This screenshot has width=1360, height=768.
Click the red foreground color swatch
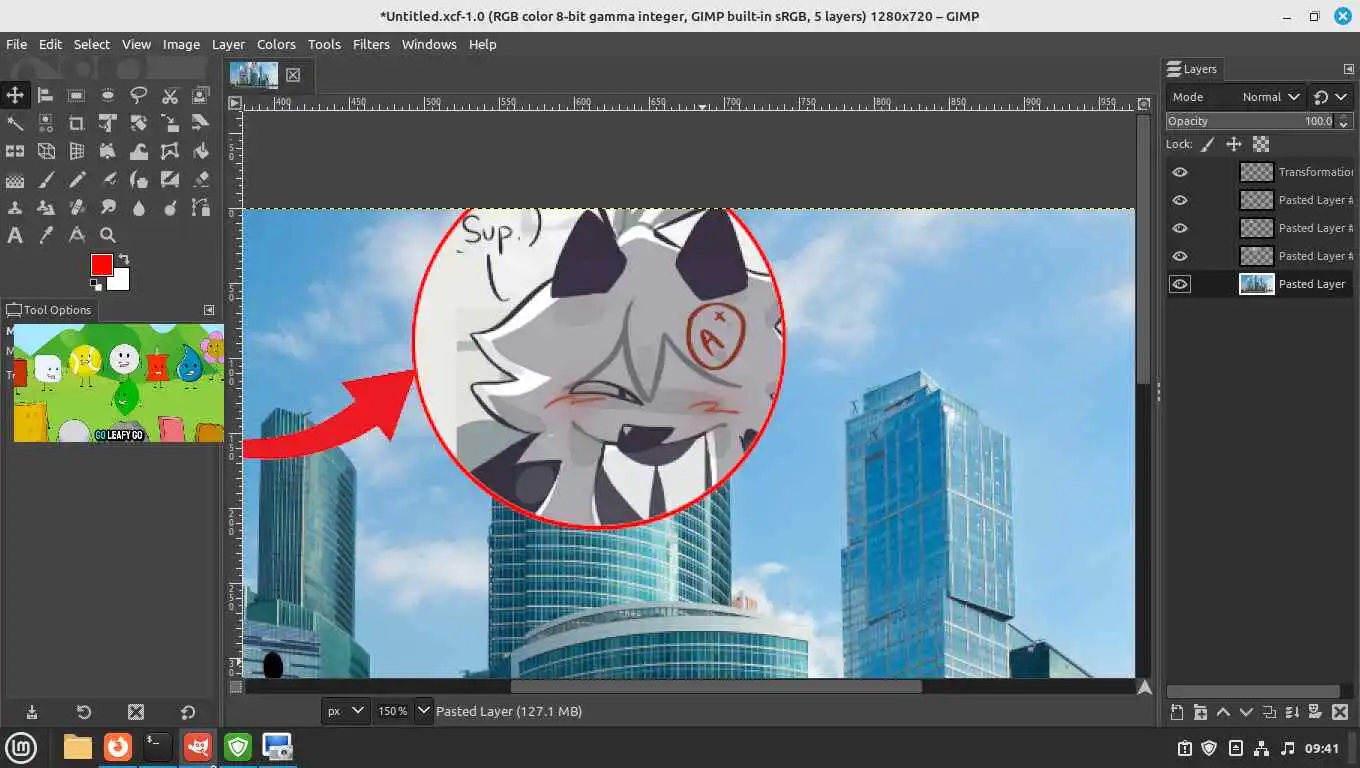[101, 265]
